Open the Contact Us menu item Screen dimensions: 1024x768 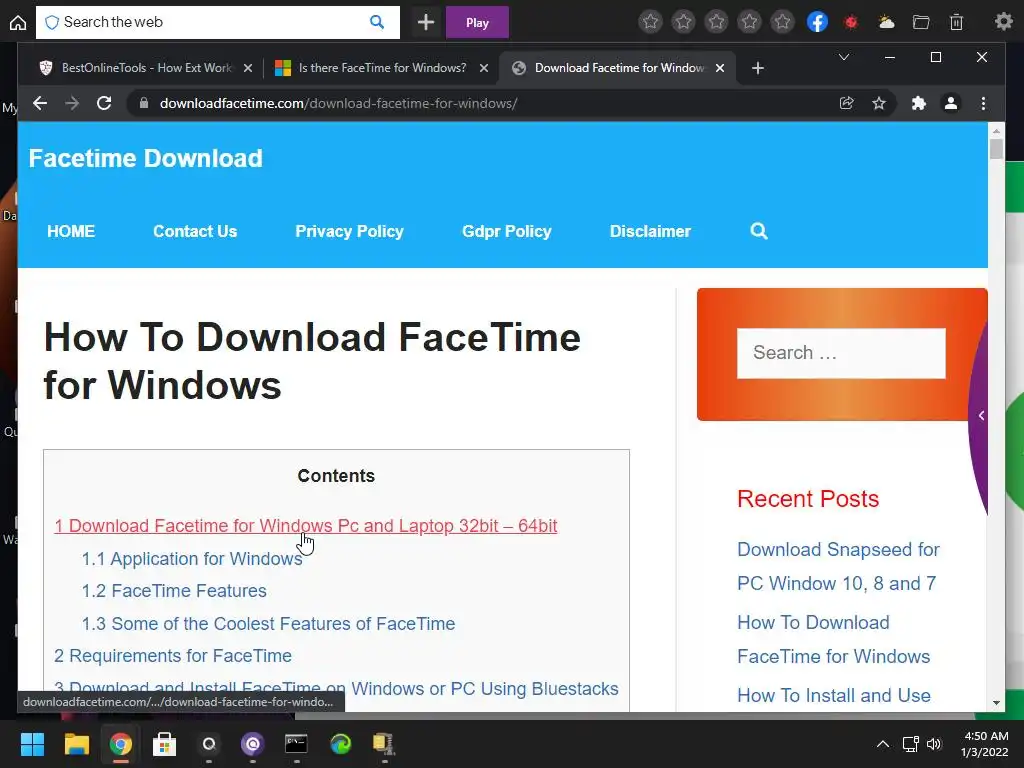coord(195,231)
